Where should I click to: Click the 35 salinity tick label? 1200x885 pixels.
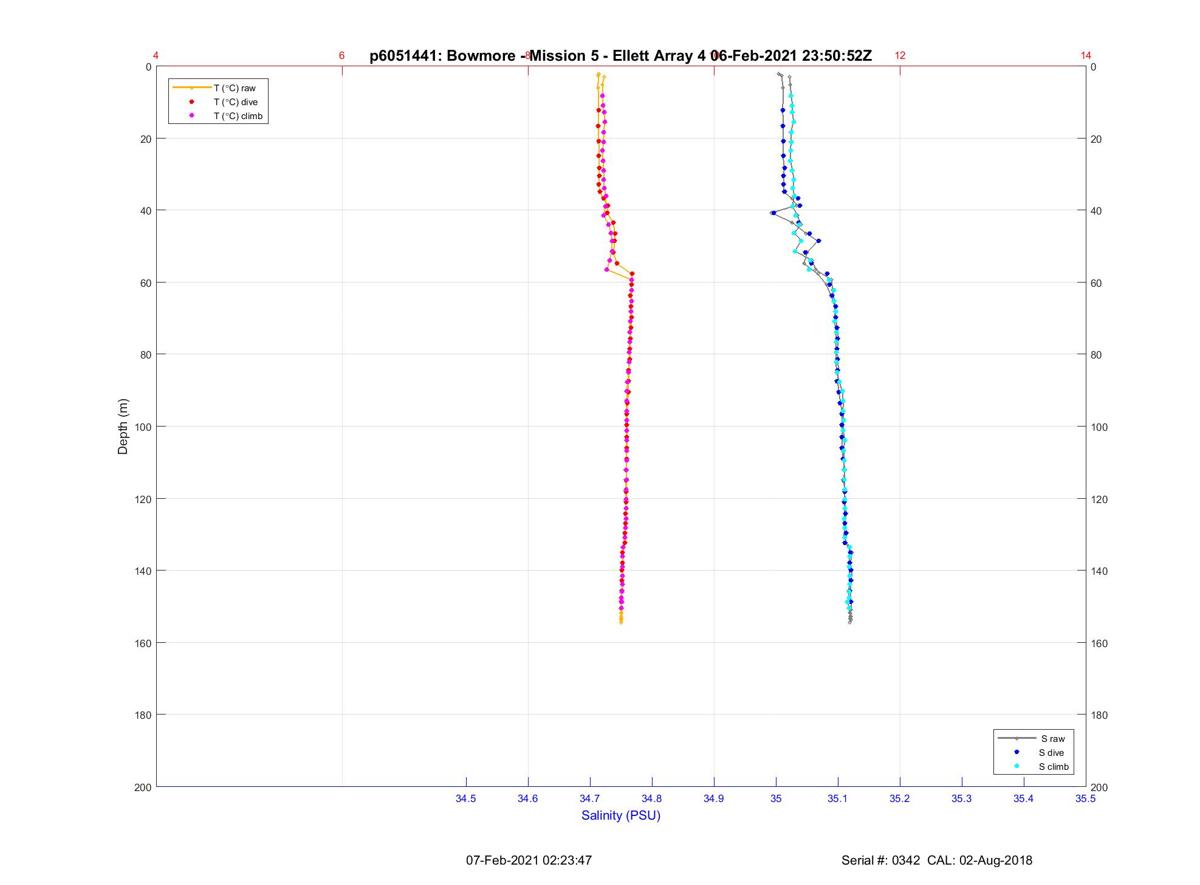tap(776, 798)
